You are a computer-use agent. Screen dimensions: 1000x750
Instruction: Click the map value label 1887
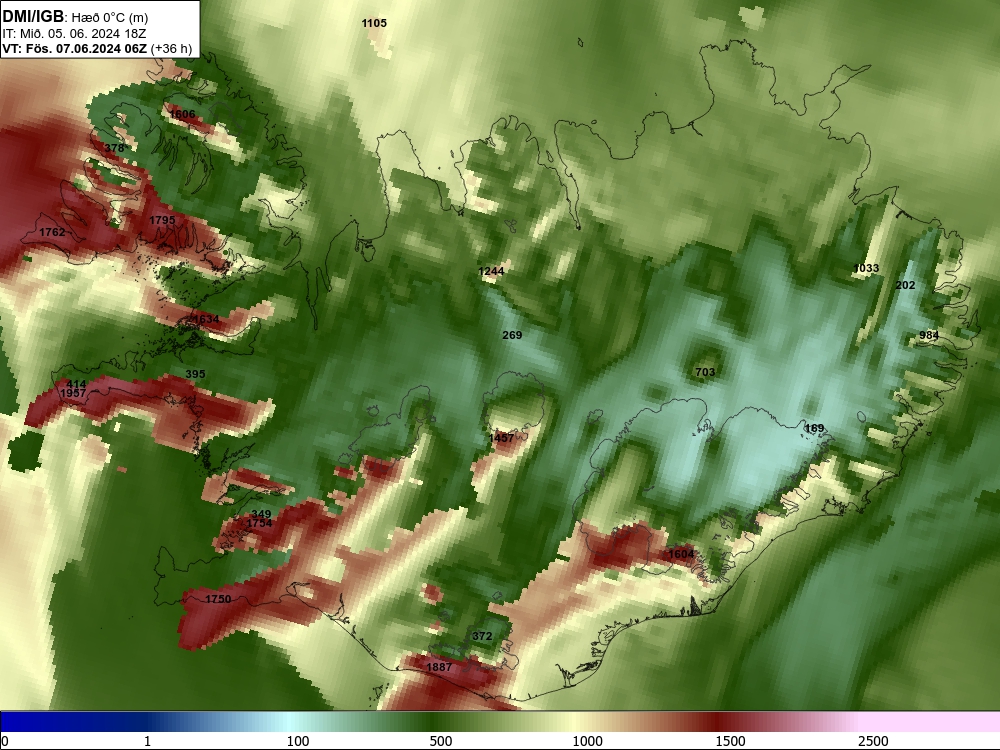coord(439,667)
